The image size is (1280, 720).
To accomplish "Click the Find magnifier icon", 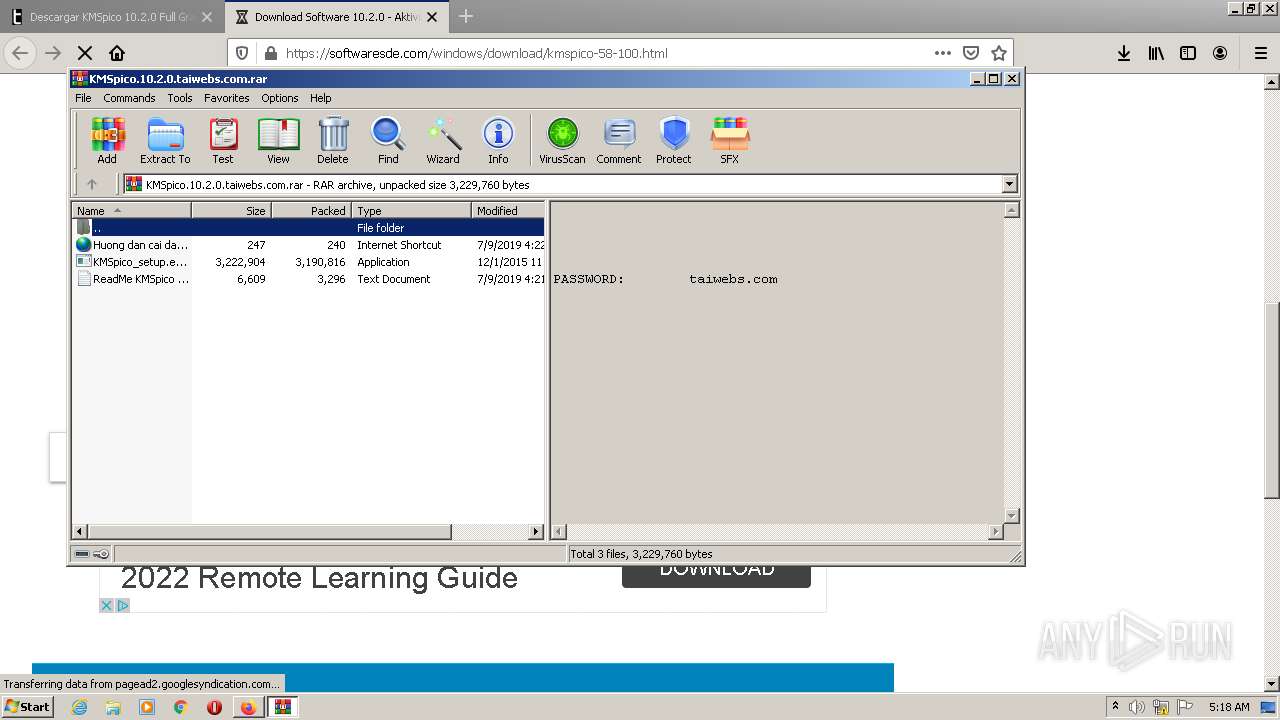I will (388, 140).
